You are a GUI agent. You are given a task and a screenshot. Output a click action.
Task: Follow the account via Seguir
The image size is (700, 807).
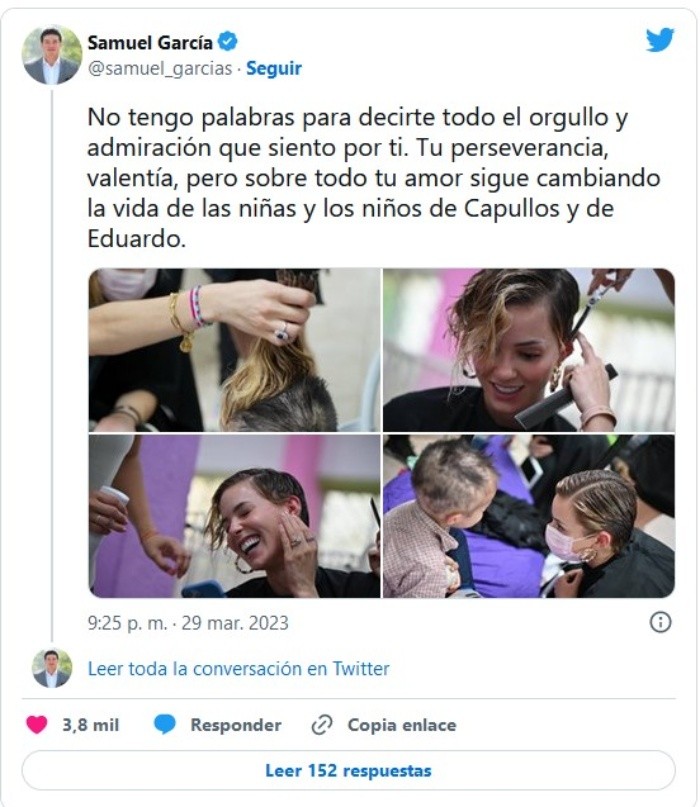[274, 68]
